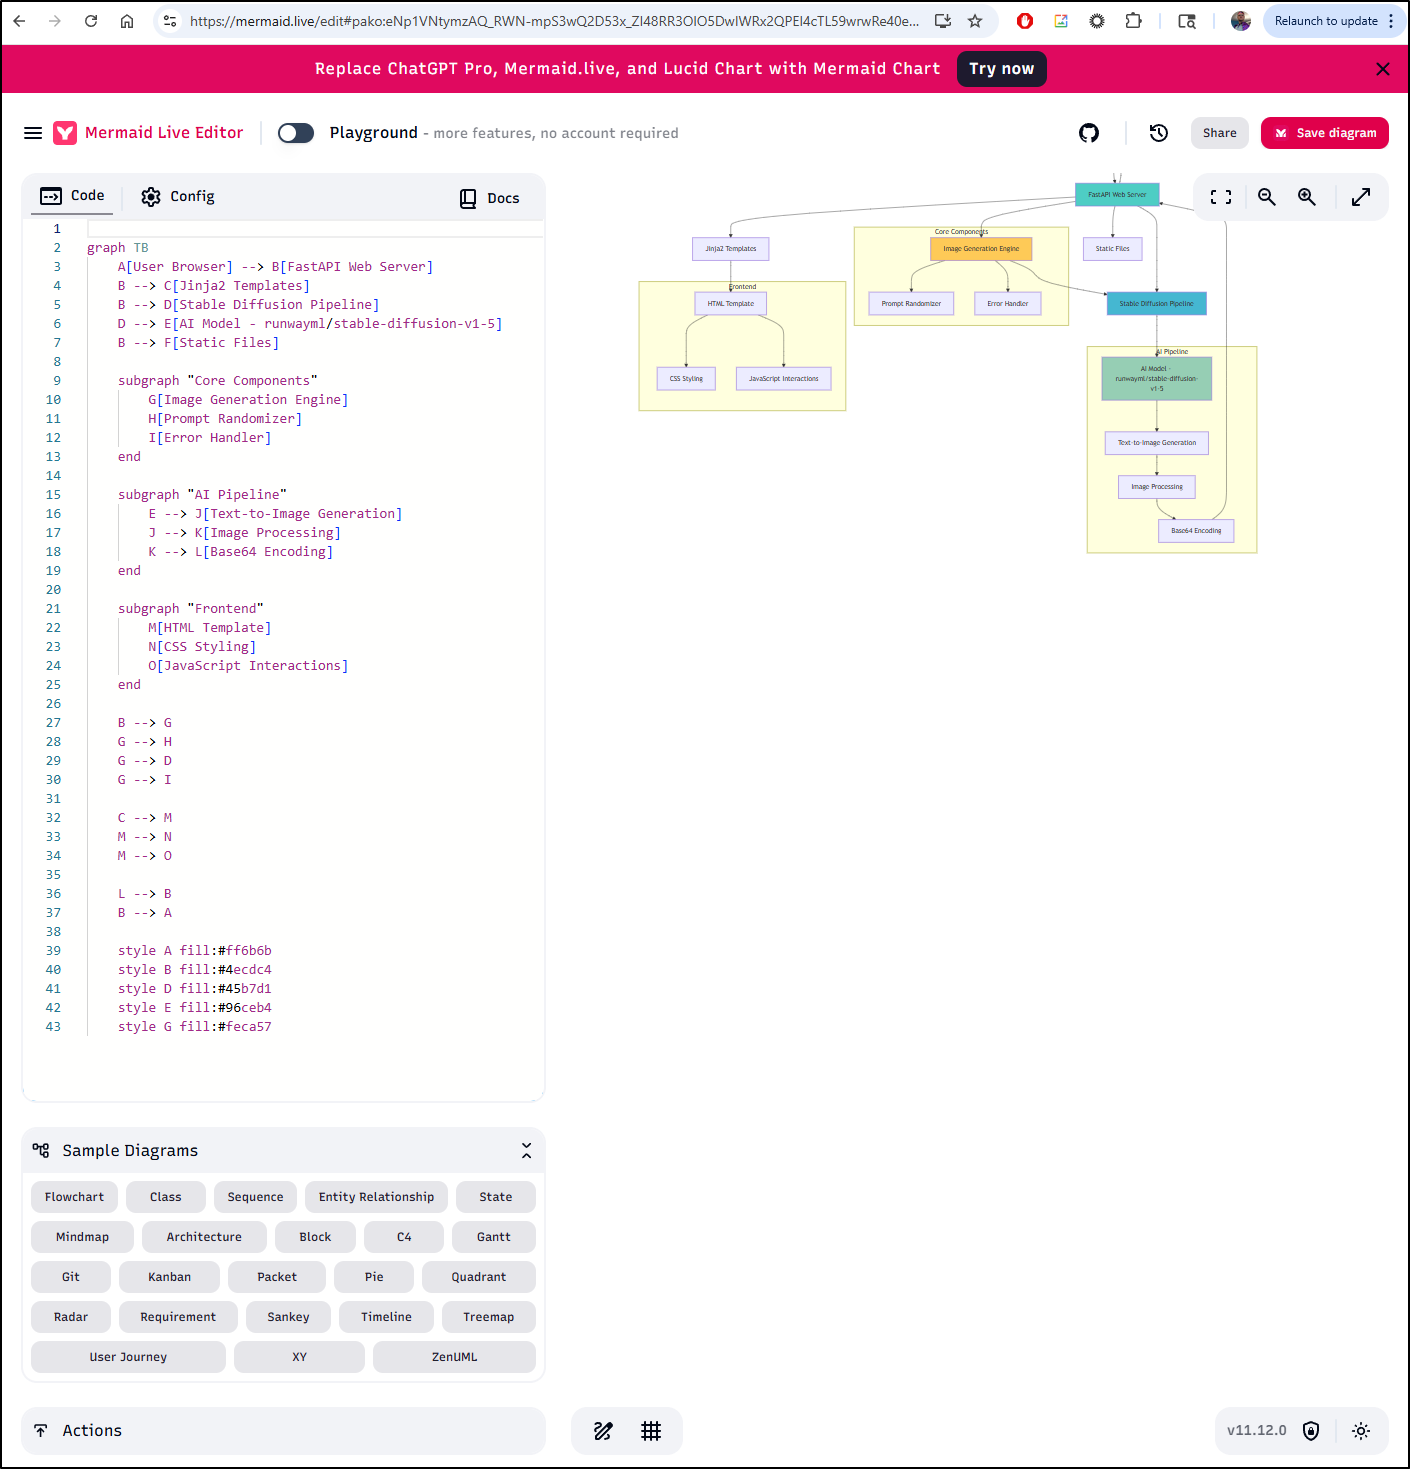The width and height of the screenshot is (1410, 1469).
Task: Switch to the Config tab
Action: pyautogui.click(x=178, y=197)
